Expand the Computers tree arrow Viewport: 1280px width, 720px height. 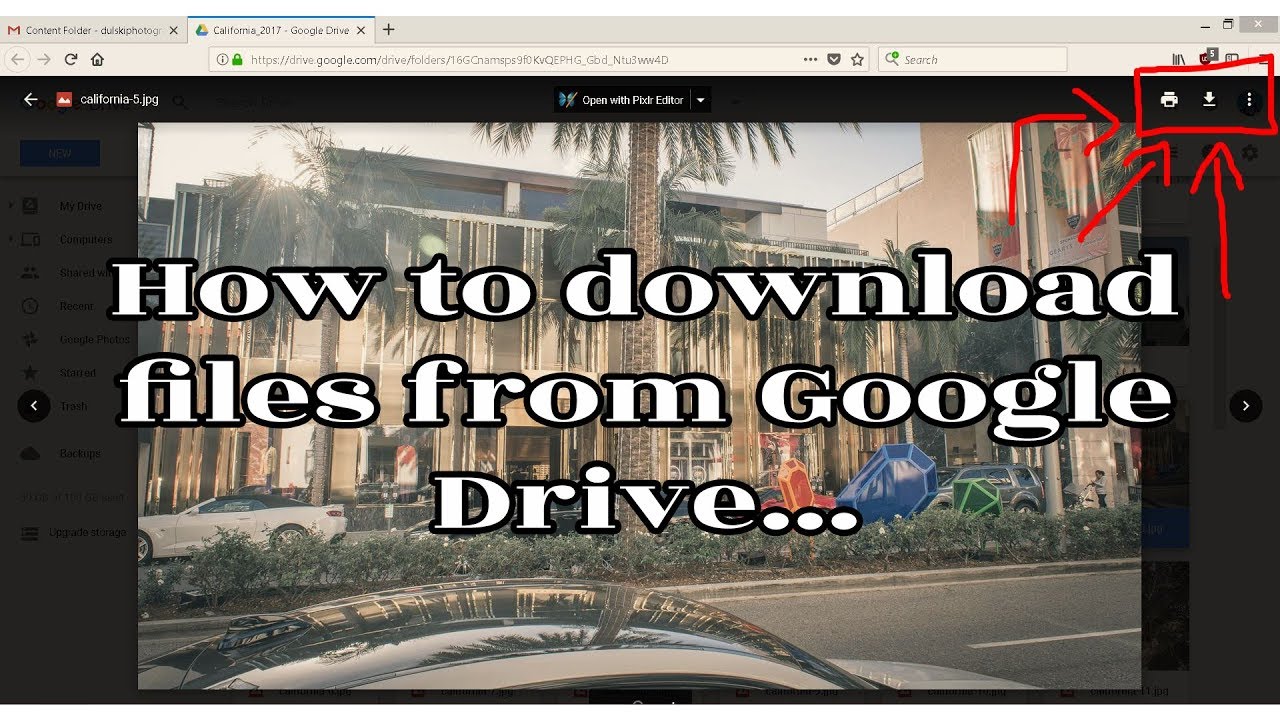click(11, 239)
